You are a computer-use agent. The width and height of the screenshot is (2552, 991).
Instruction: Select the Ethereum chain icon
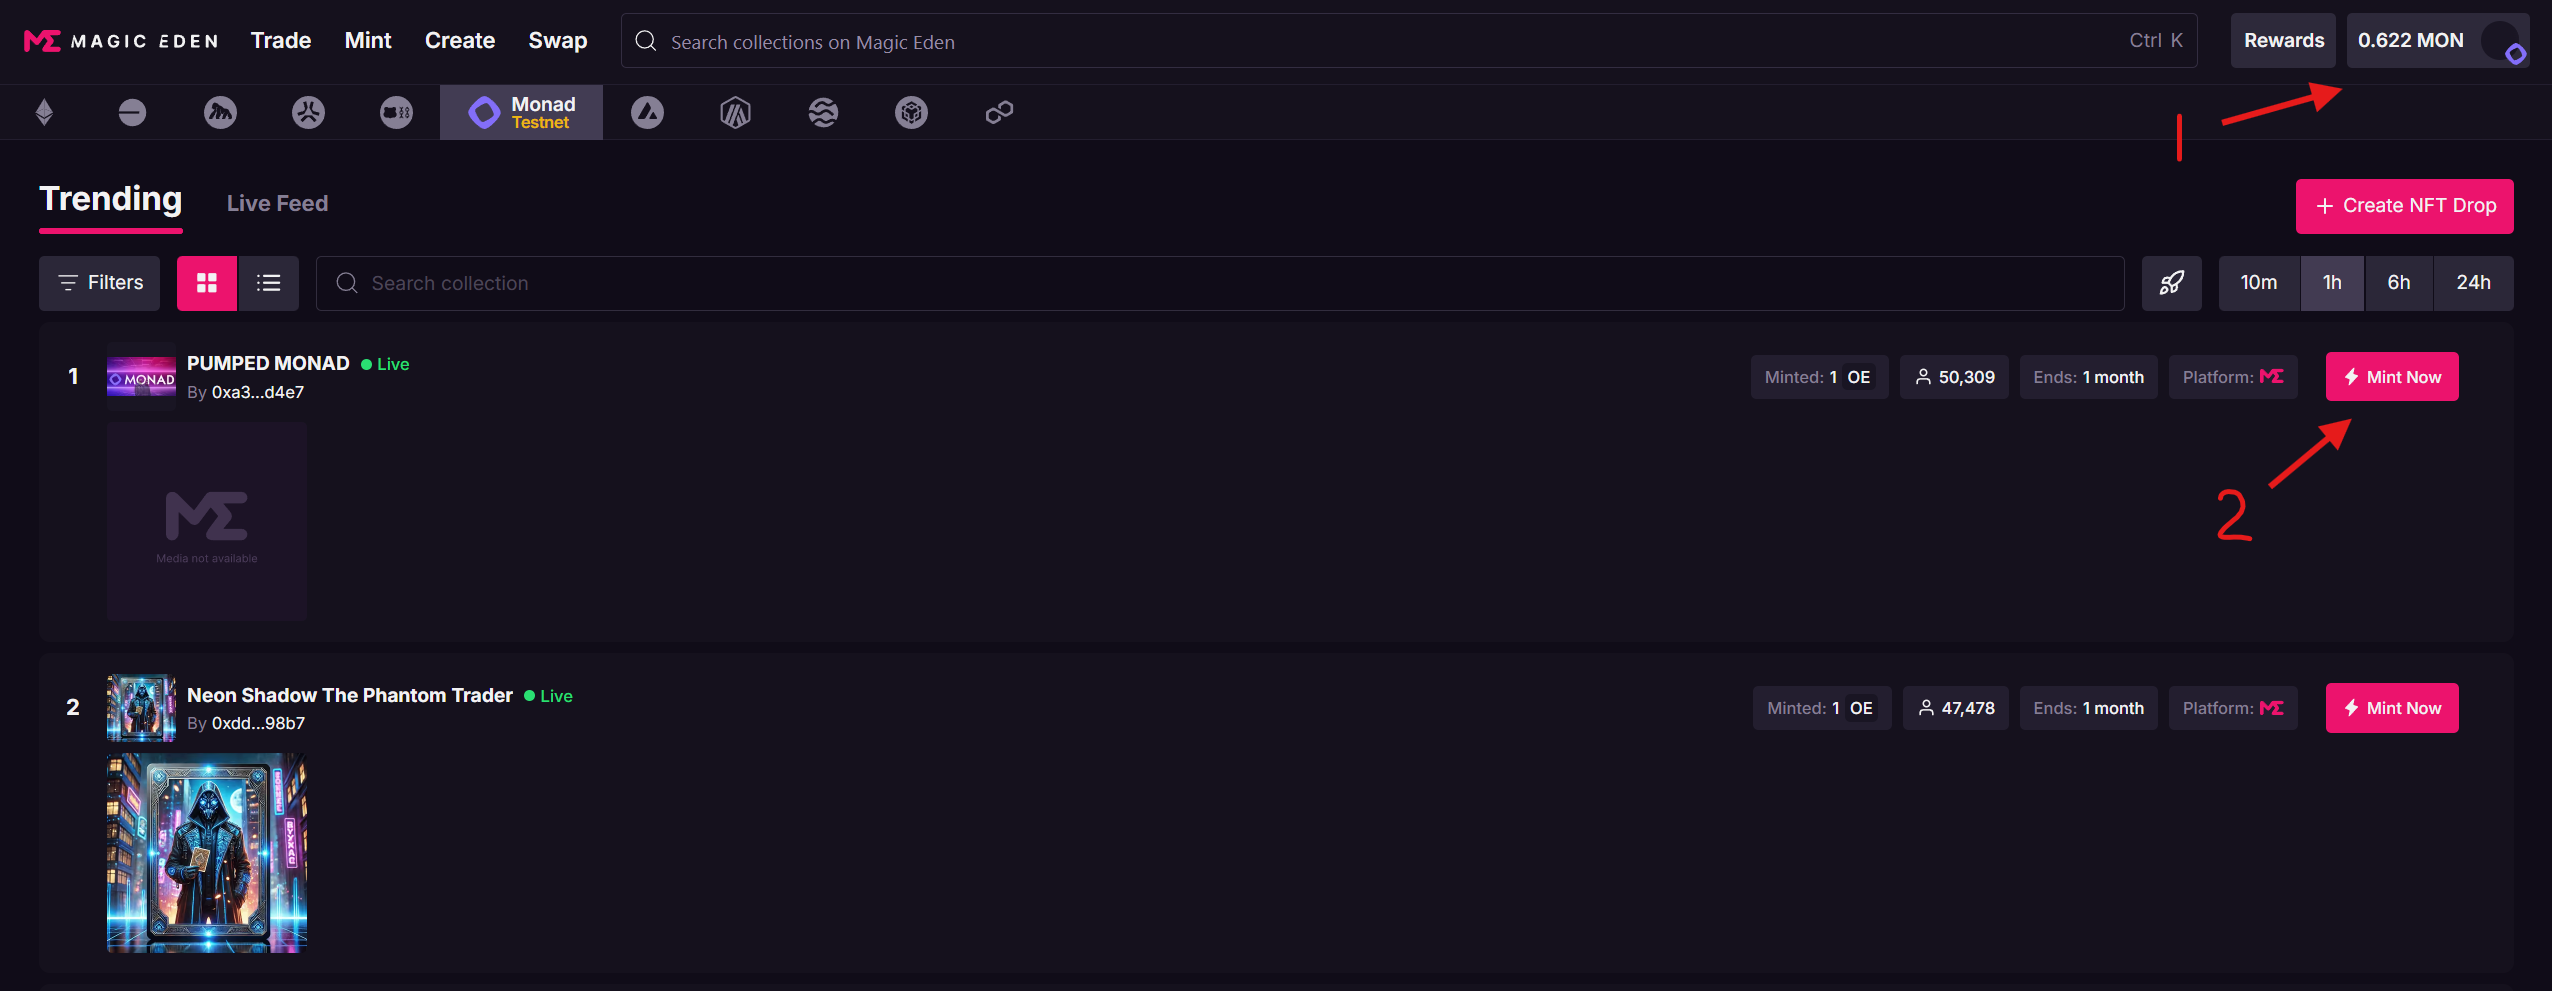click(x=44, y=112)
